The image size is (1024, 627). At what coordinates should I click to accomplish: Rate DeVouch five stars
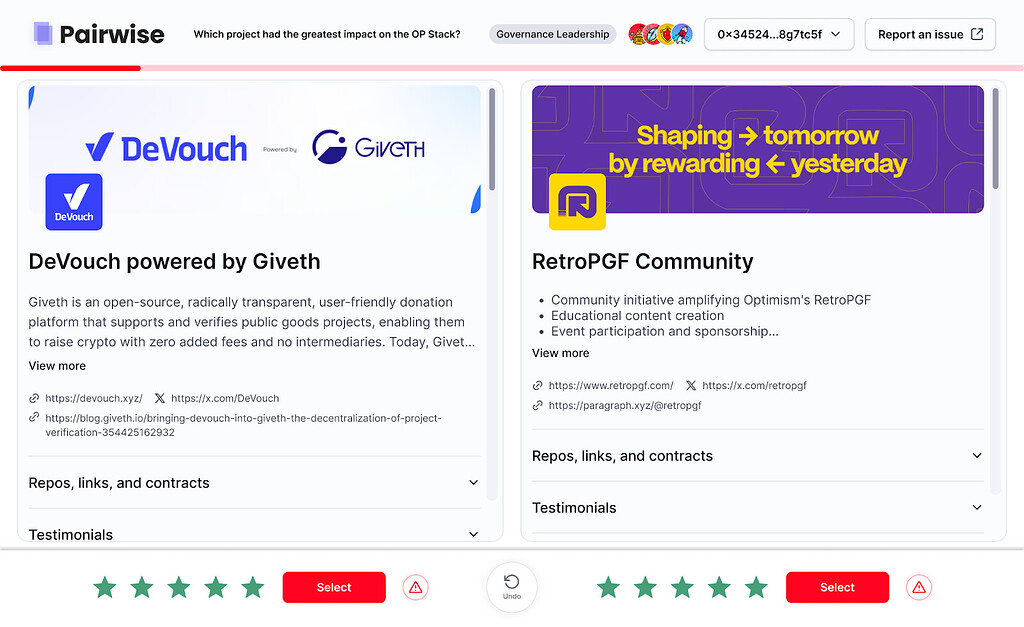252,587
